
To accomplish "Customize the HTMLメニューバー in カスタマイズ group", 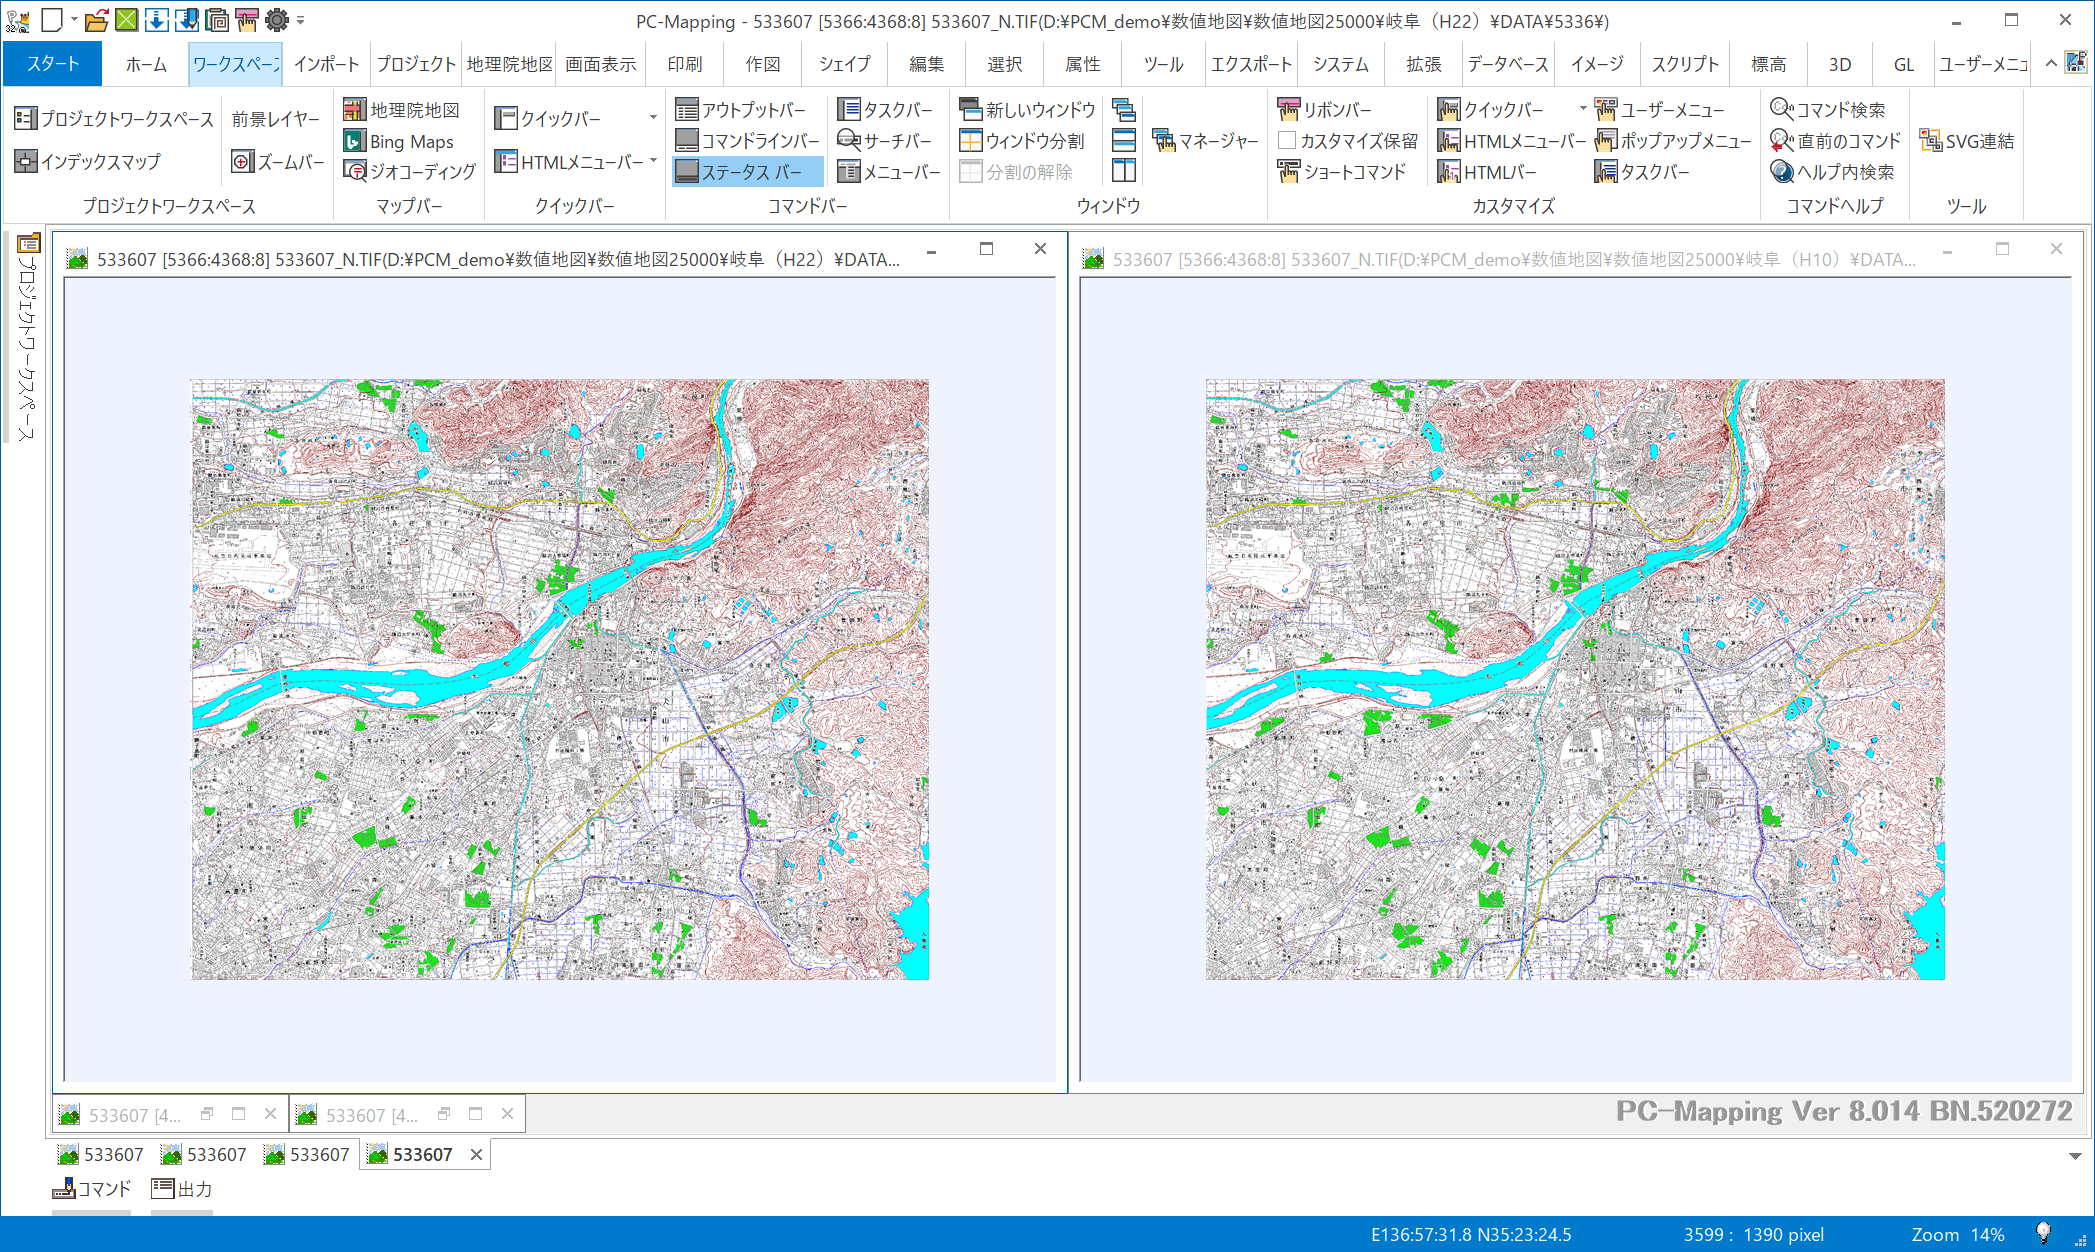I will pyautogui.click(x=1511, y=141).
